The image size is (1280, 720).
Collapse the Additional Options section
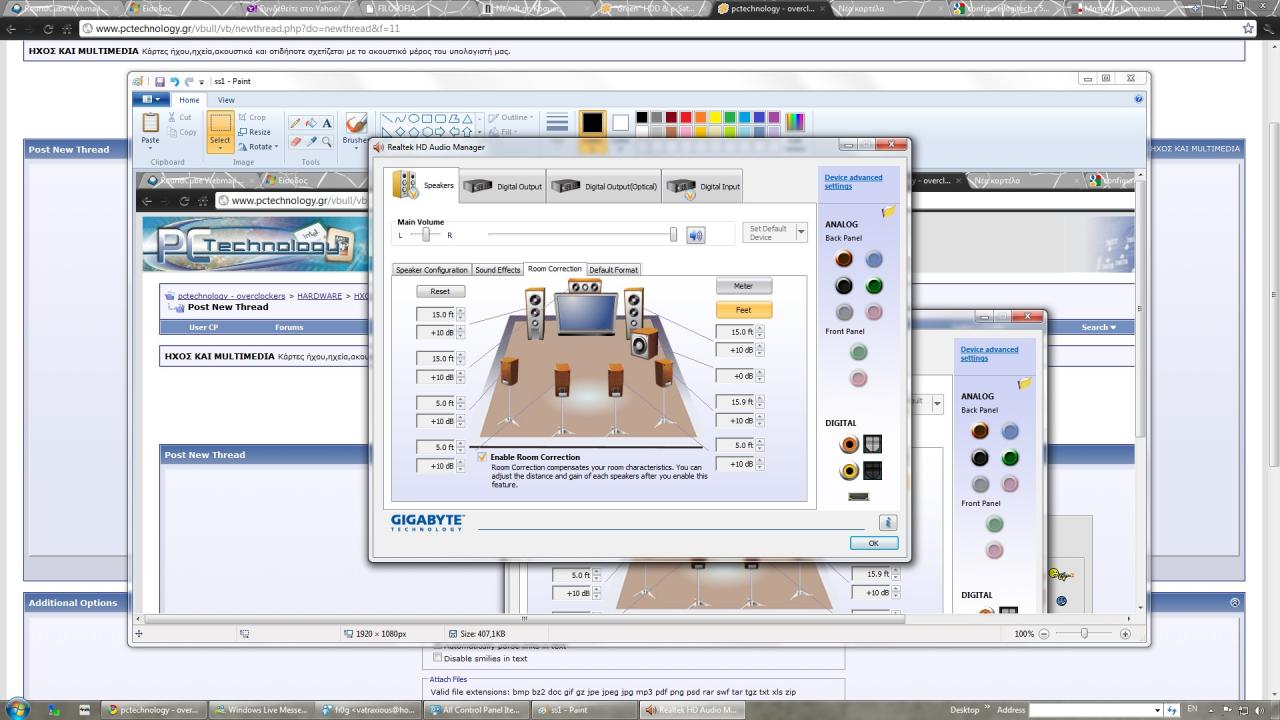click(1234, 602)
